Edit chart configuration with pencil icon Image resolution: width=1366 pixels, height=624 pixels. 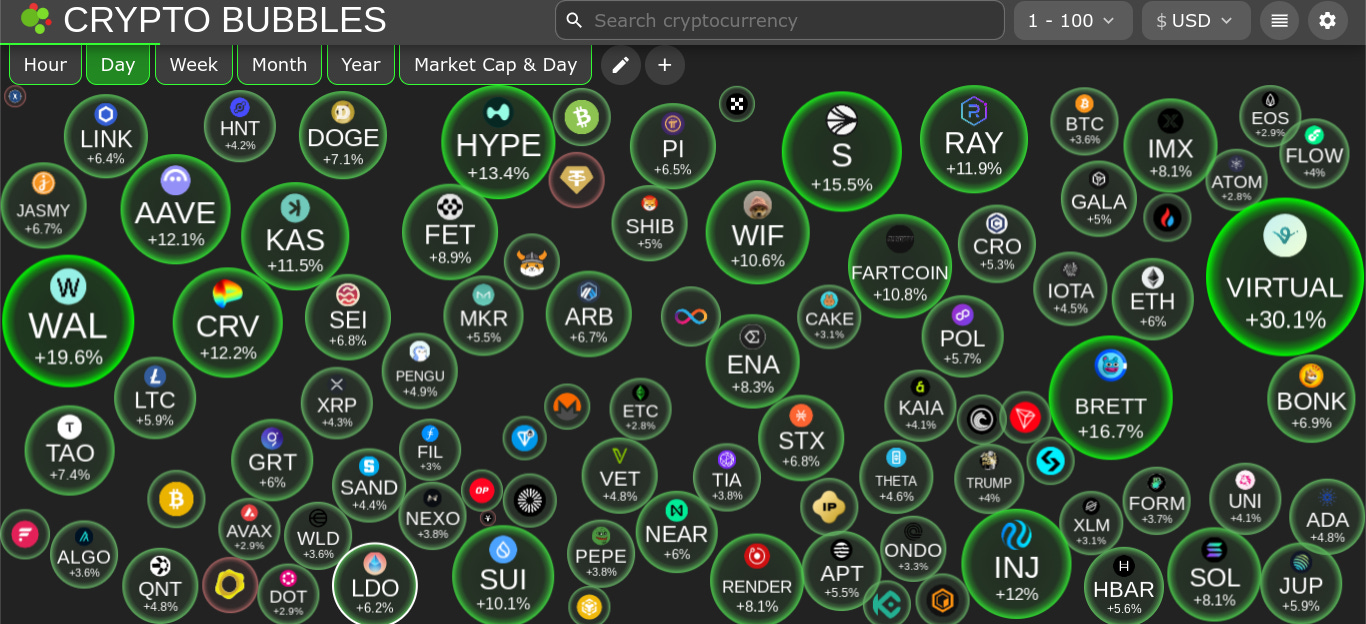[620, 65]
